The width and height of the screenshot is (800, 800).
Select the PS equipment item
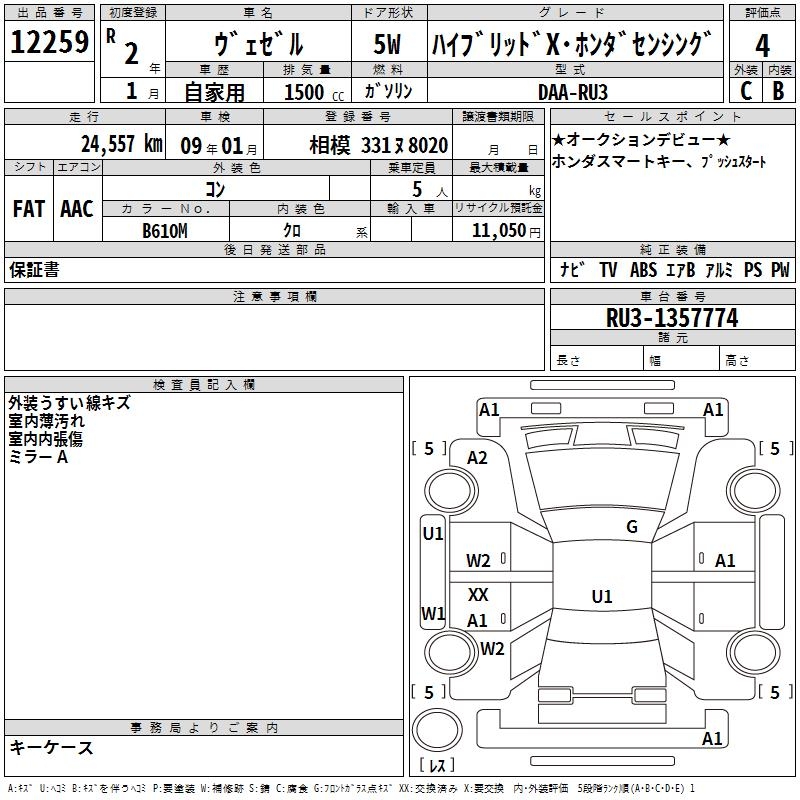pos(753,269)
